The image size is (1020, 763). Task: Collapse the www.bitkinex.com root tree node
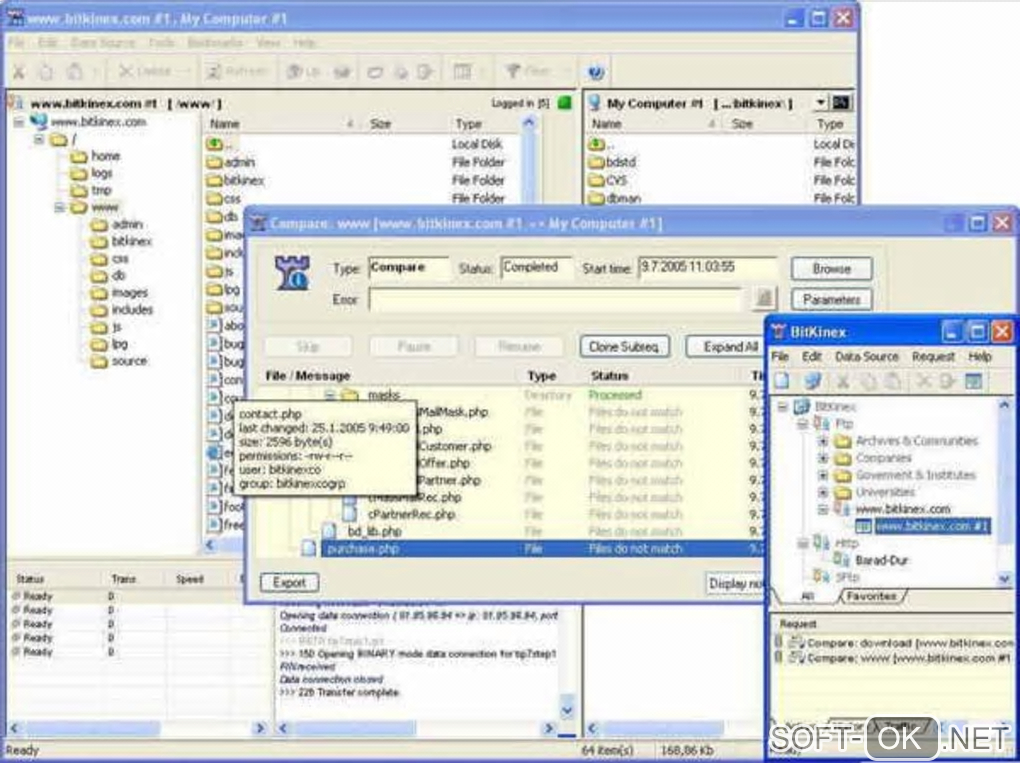(19, 122)
